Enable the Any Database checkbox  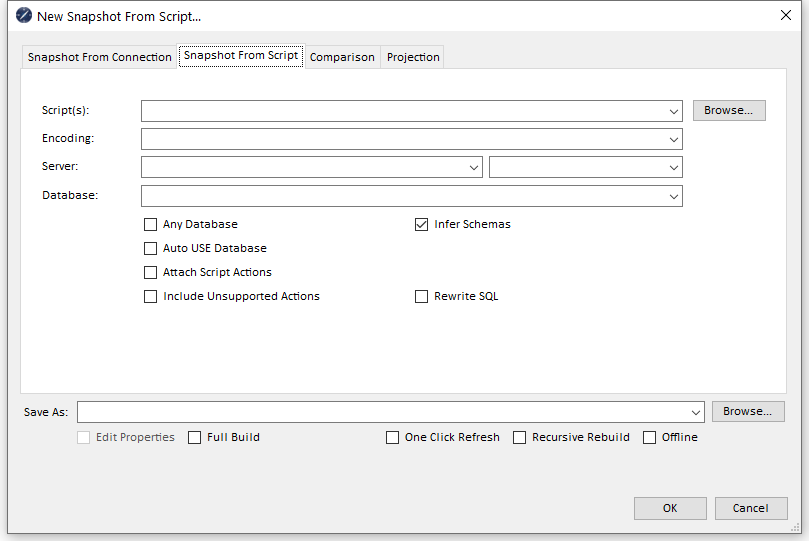(151, 225)
